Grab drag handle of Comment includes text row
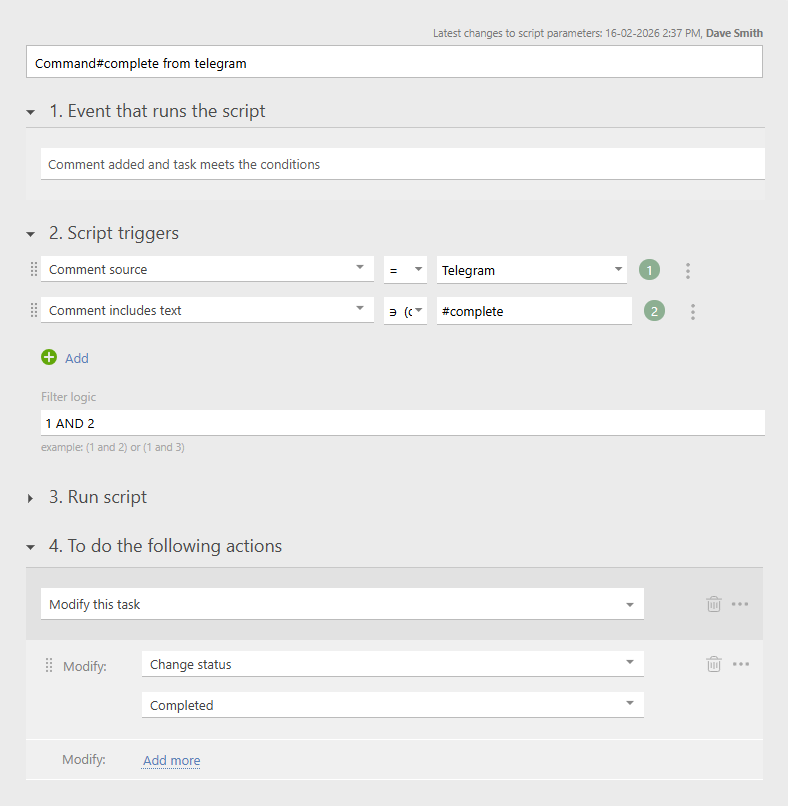This screenshot has height=806, width=788. (x=34, y=311)
